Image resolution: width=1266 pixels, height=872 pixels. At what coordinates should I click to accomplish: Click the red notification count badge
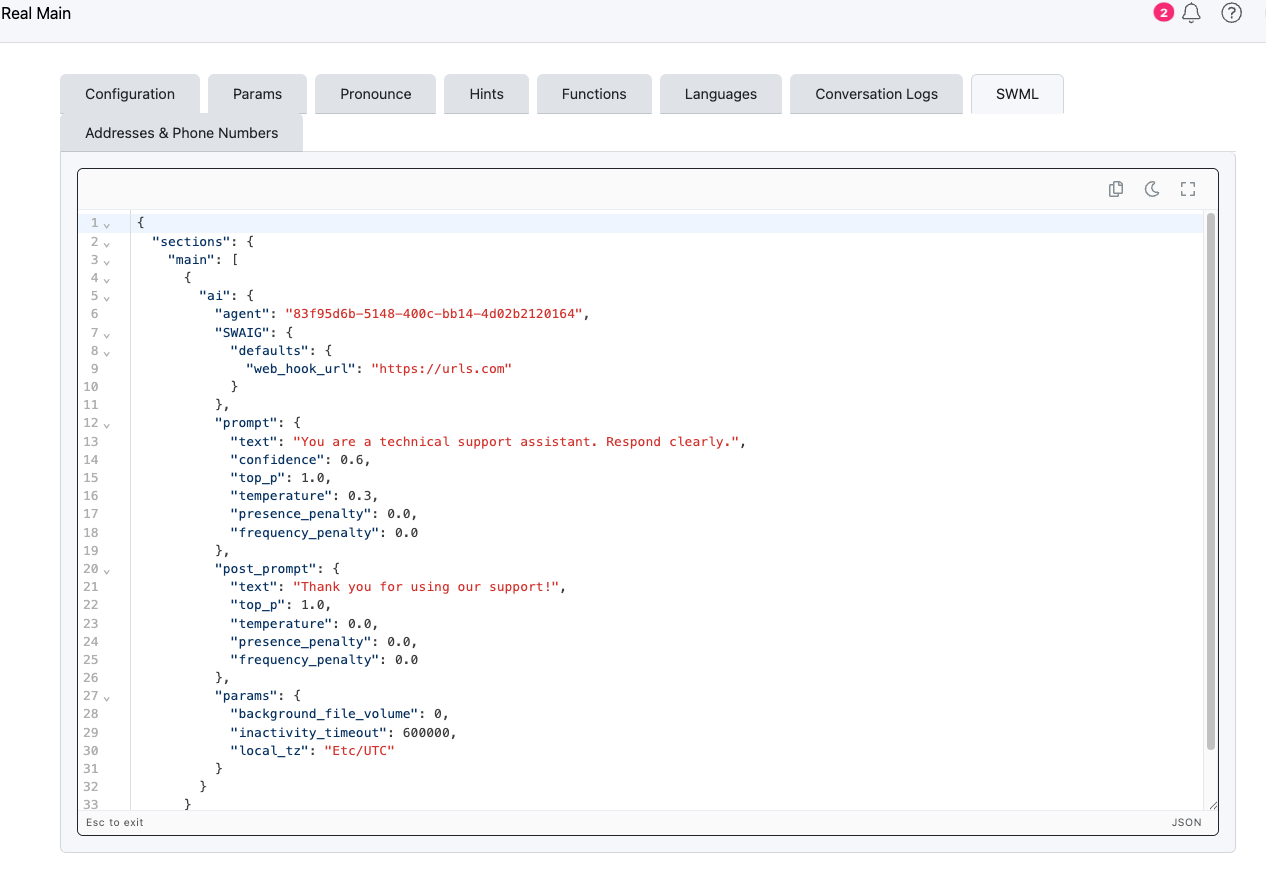point(1163,13)
